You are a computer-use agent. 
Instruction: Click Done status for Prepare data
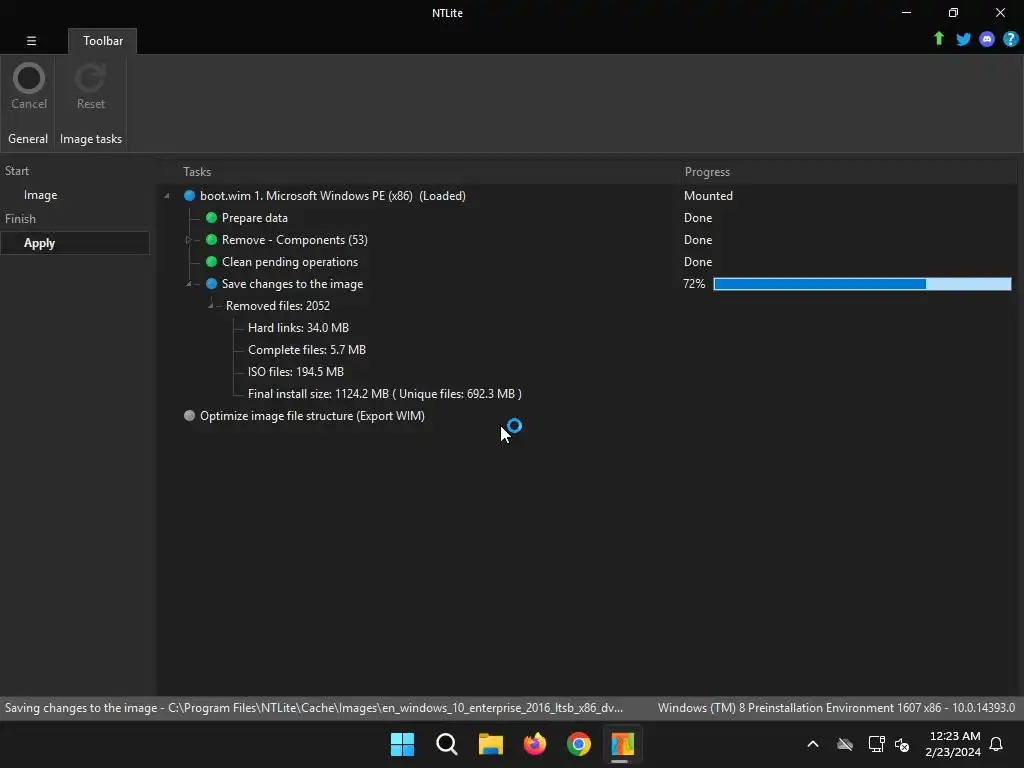(697, 217)
